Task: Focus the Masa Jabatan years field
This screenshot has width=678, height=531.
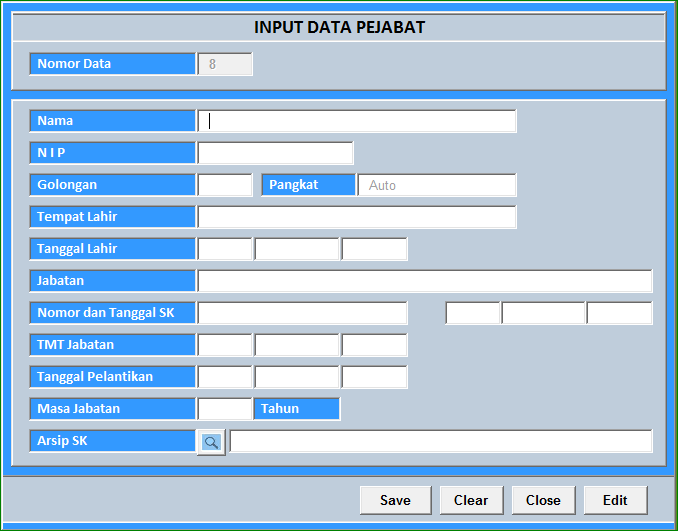Action: (225, 409)
